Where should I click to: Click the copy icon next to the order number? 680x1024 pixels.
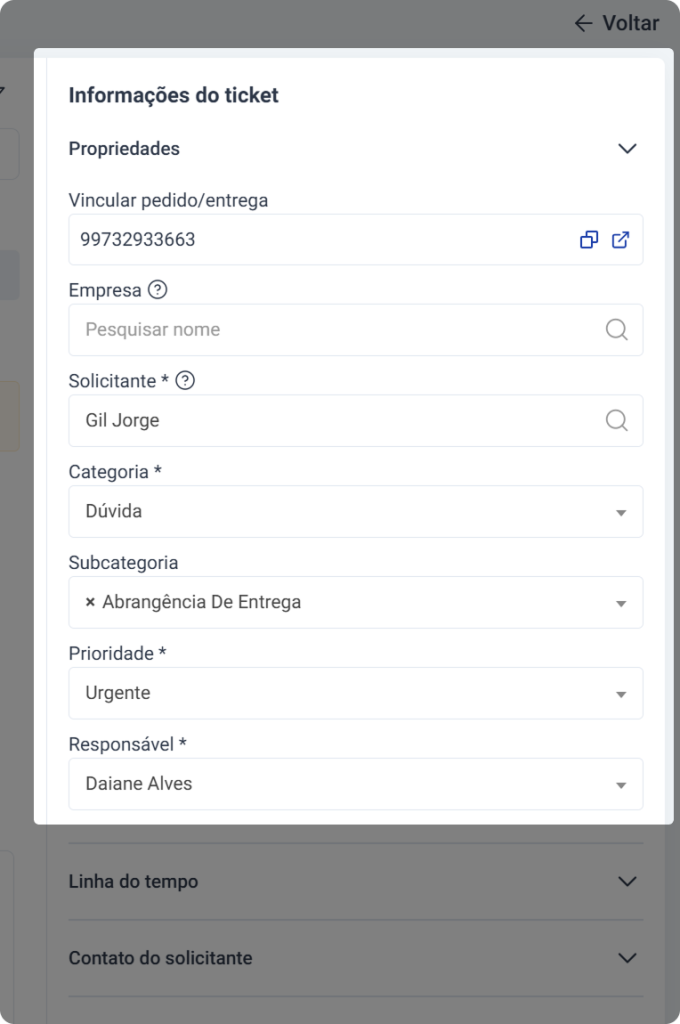tap(589, 240)
